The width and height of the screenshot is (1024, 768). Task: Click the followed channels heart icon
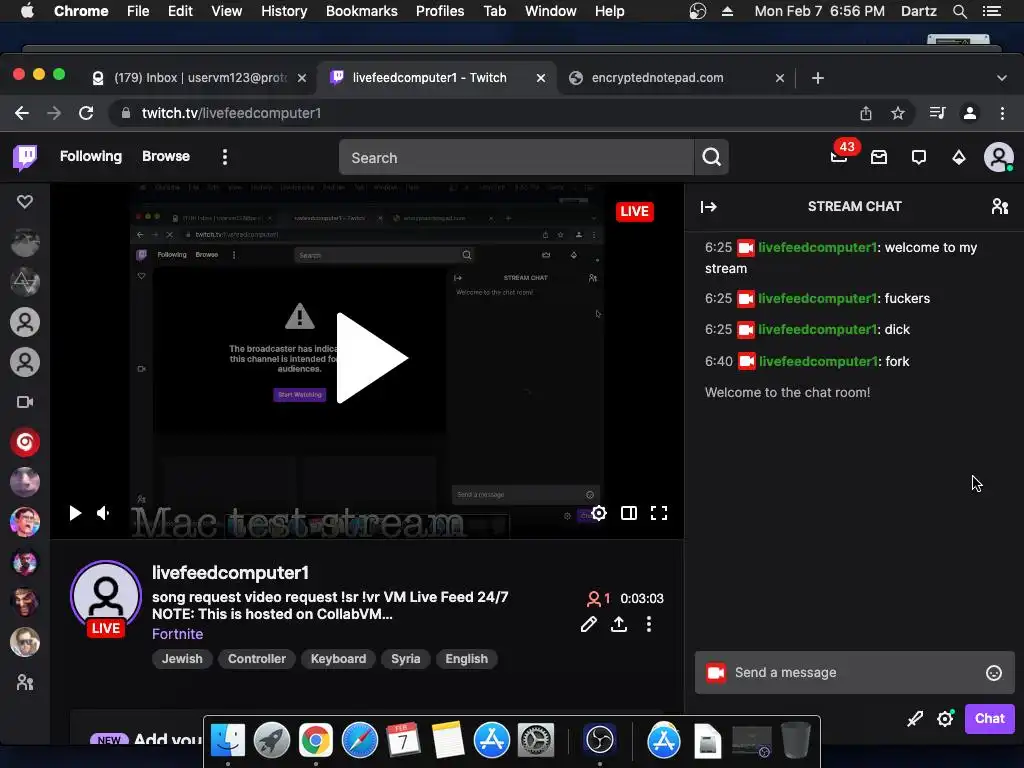click(25, 202)
